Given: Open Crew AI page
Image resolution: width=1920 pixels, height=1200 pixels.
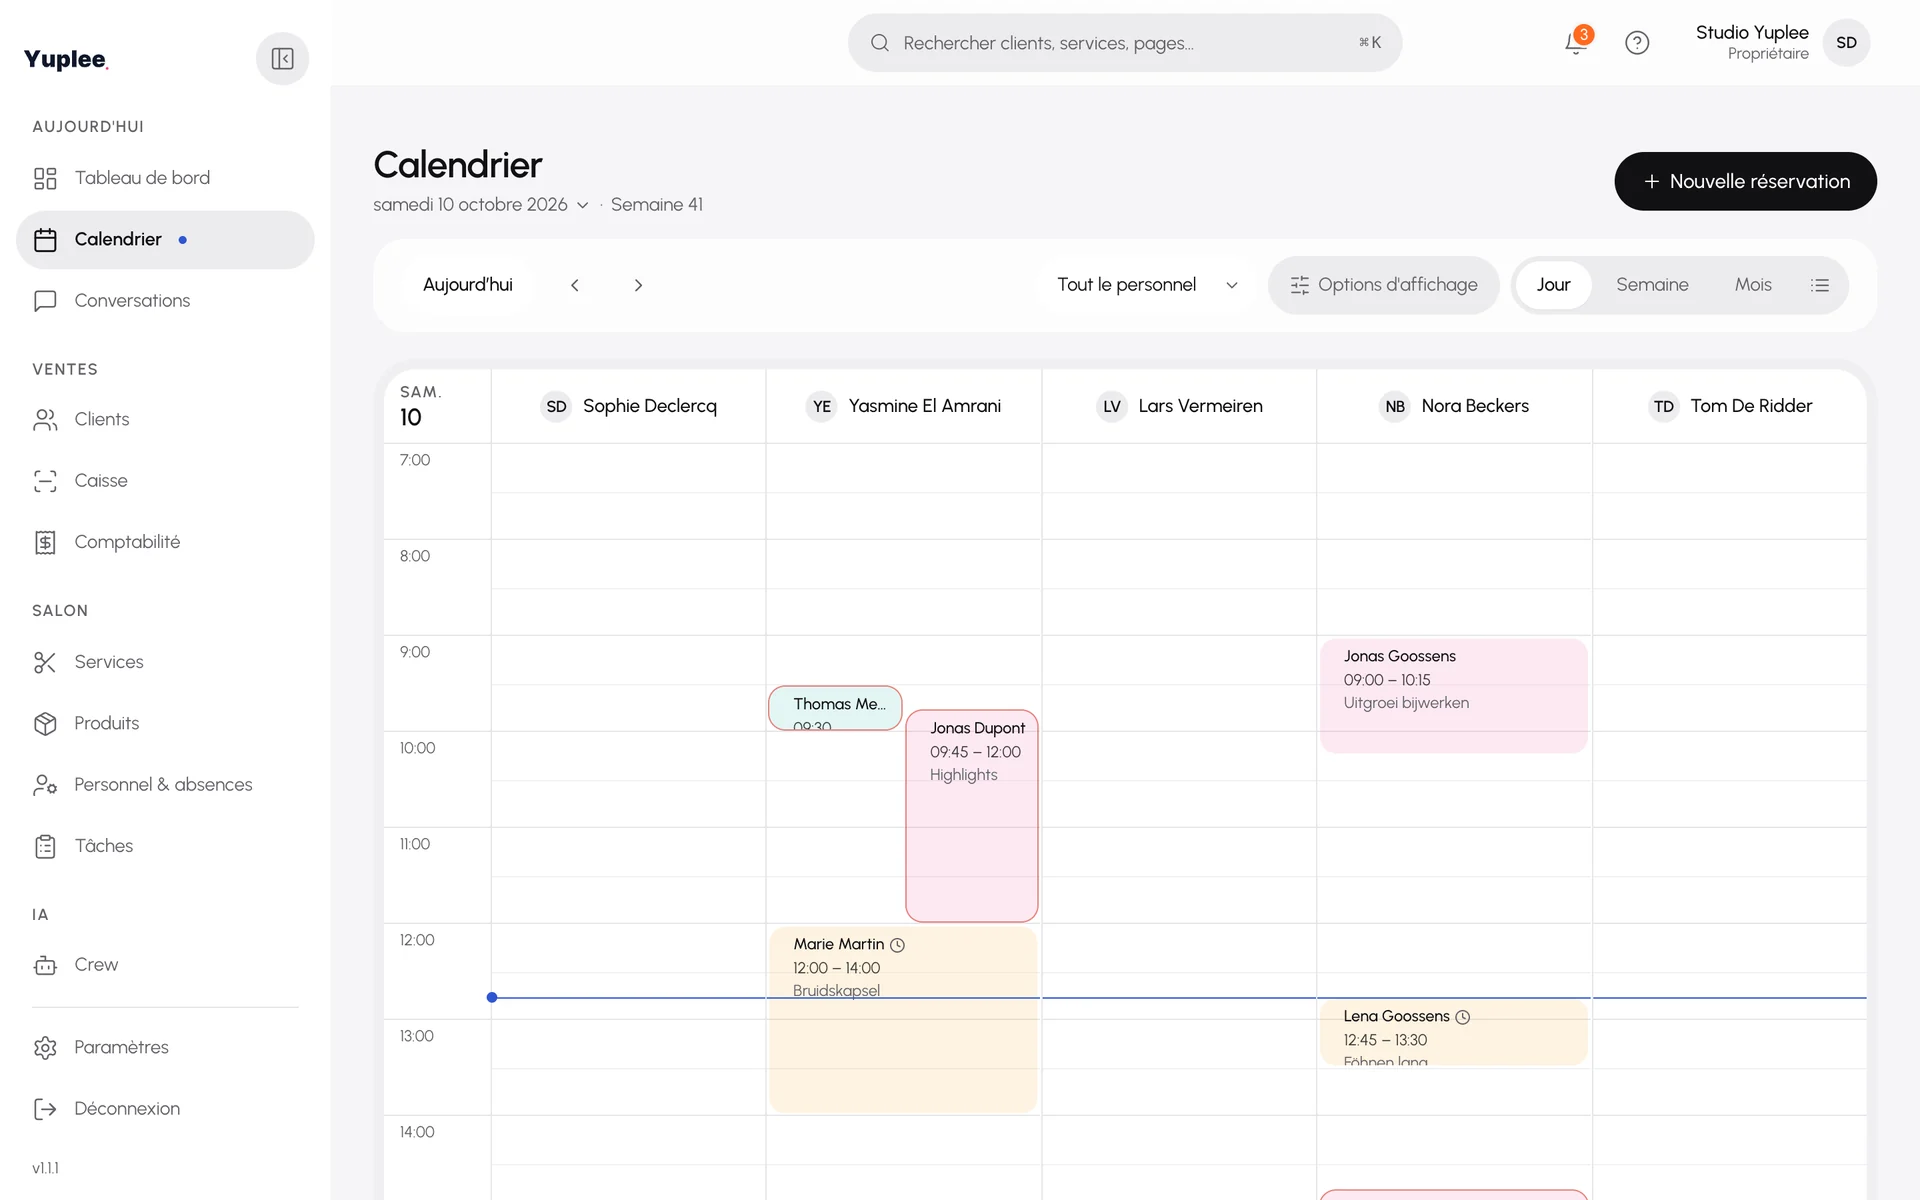Looking at the screenshot, I should coord(165,965).
